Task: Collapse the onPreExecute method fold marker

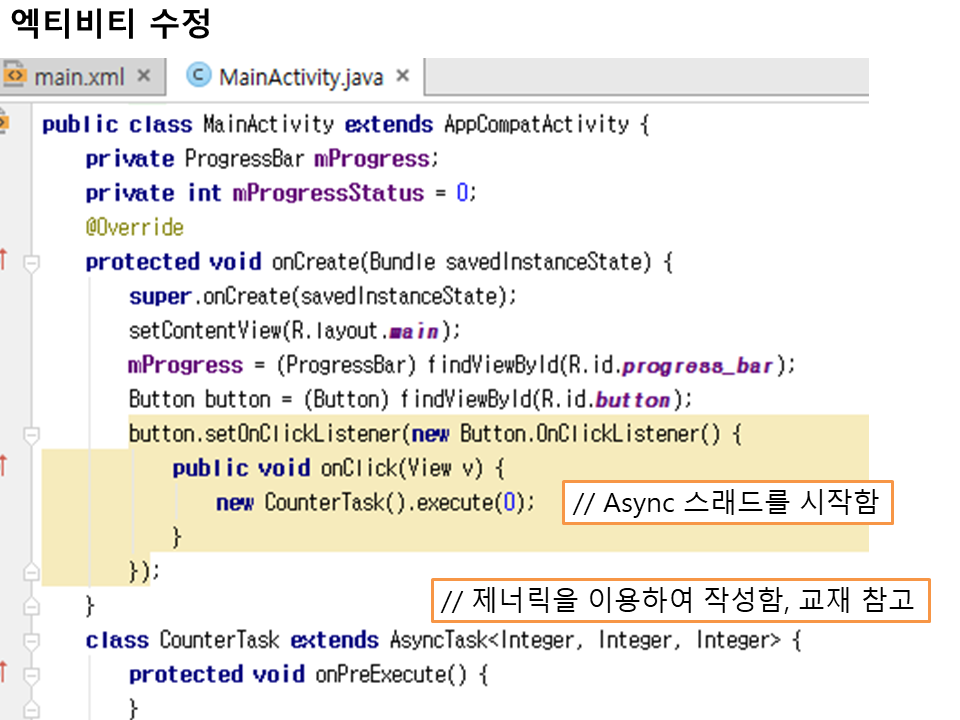Action: tap(32, 676)
